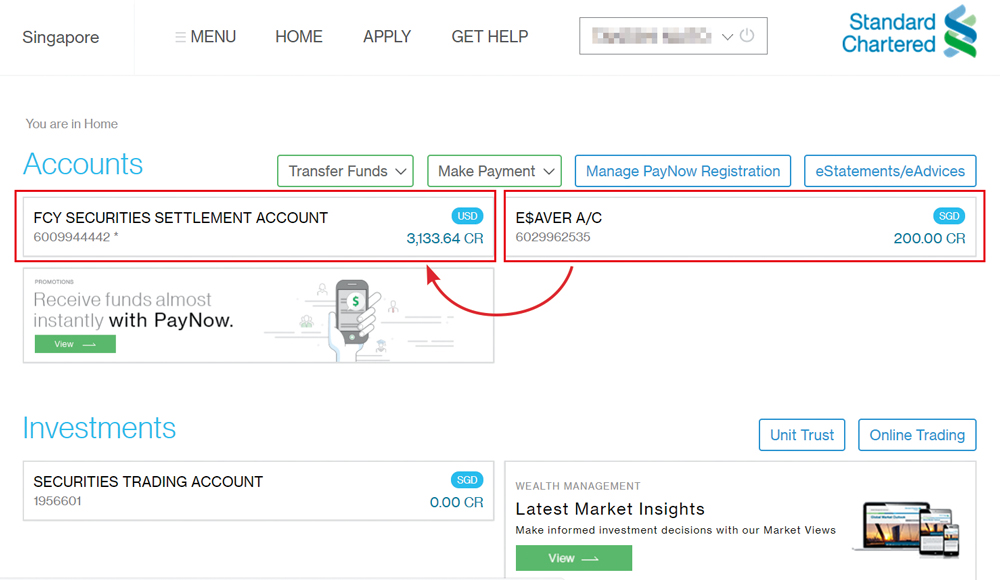The image size is (1000, 580).
Task: Click the SGD badge on E$AVER account
Action: (x=949, y=216)
